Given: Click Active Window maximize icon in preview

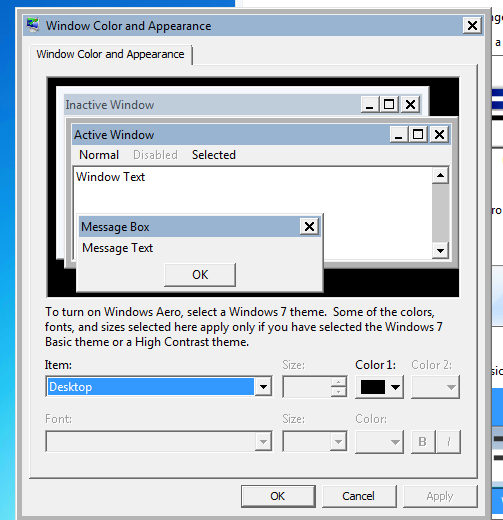Looking at the screenshot, I should click(x=418, y=135).
